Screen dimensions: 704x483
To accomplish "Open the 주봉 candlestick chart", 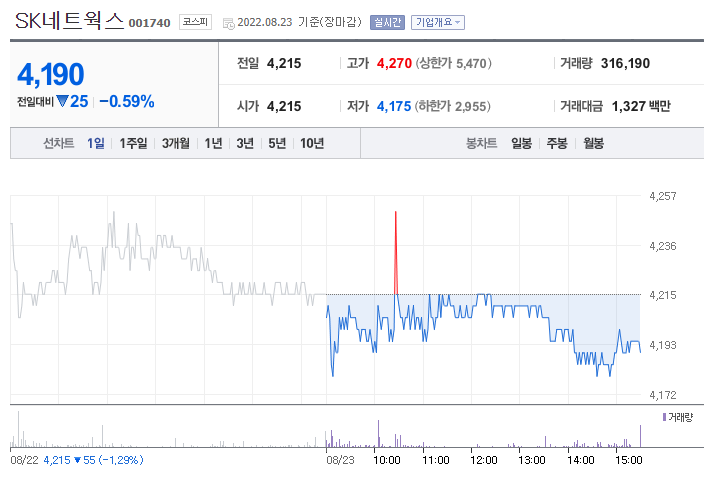I will point(557,143).
